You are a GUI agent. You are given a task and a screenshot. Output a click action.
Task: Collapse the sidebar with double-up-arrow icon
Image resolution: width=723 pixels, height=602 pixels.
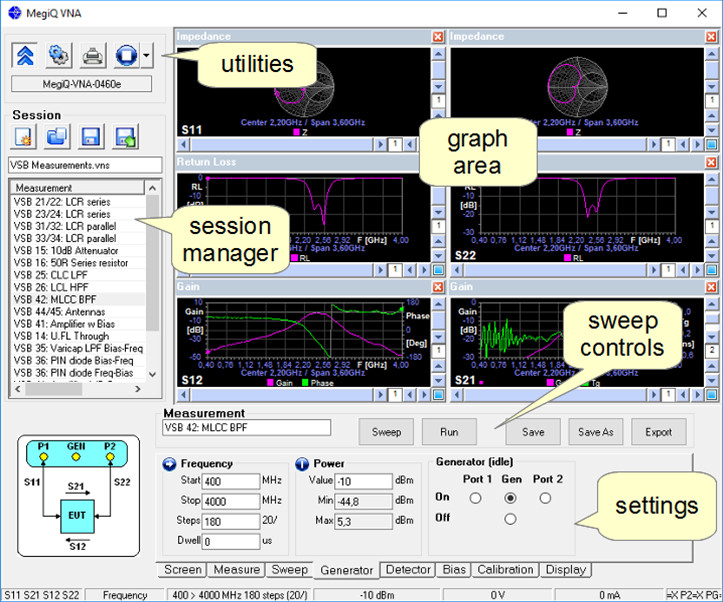(x=25, y=55)
